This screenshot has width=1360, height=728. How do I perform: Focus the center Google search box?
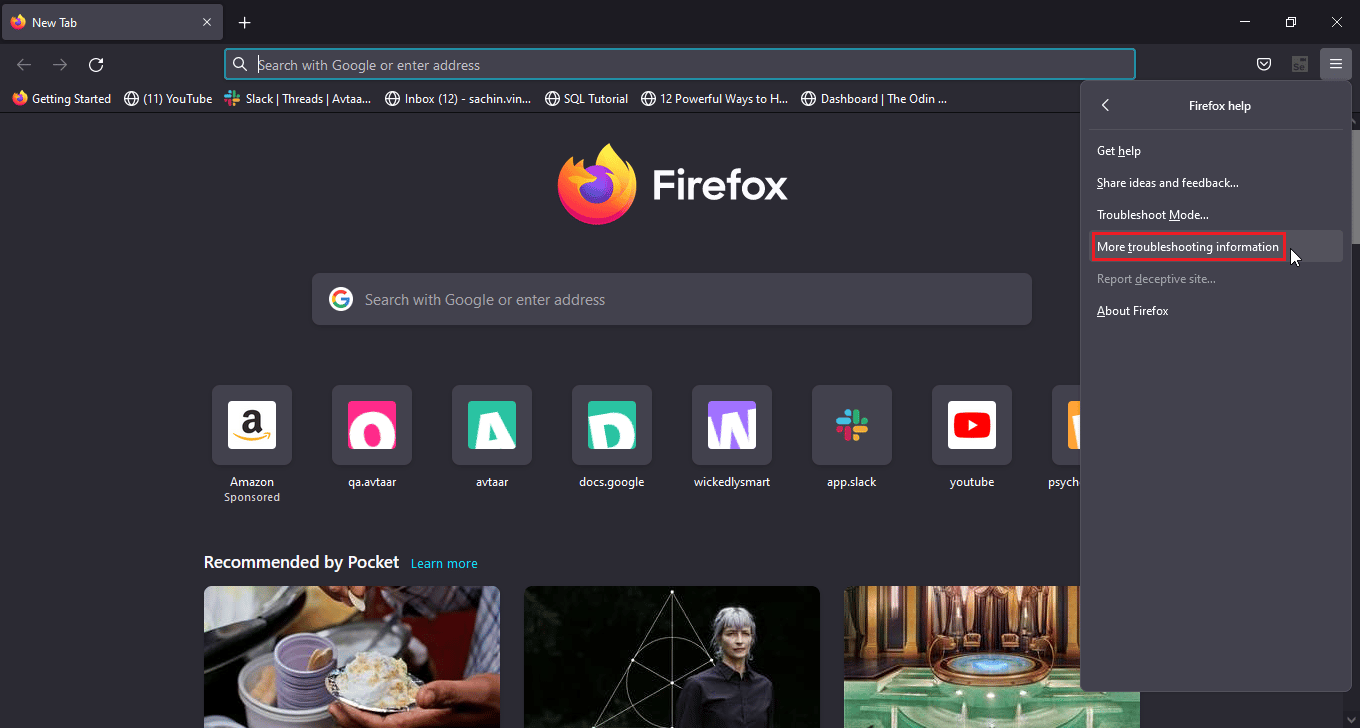(672, 299)
